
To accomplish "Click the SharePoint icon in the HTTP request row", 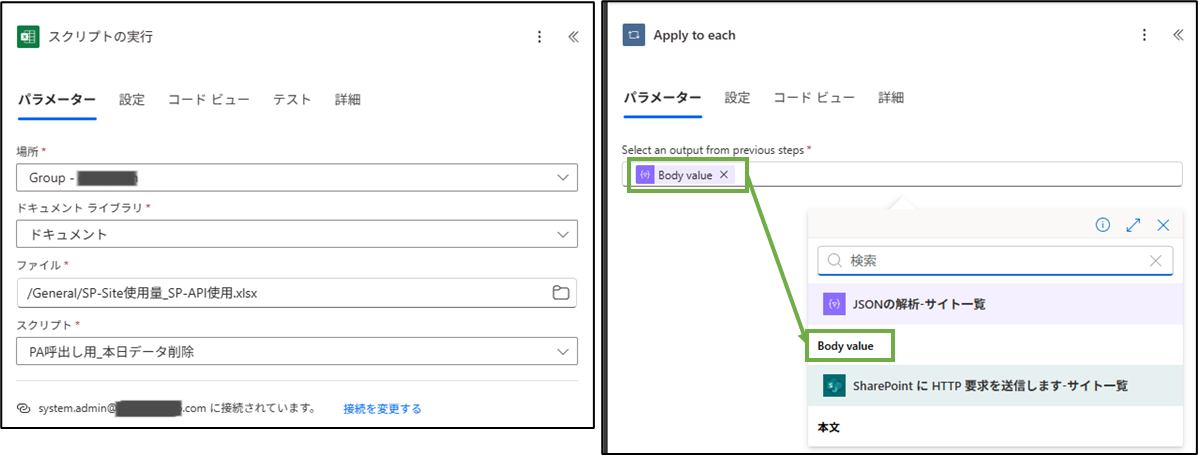I will click(834, 386).
